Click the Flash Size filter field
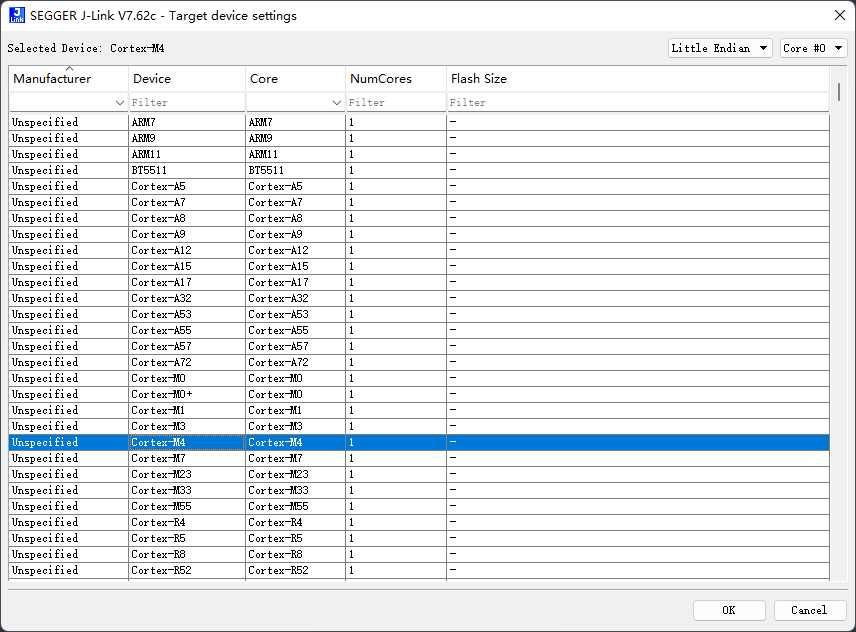 pos(637,102)
